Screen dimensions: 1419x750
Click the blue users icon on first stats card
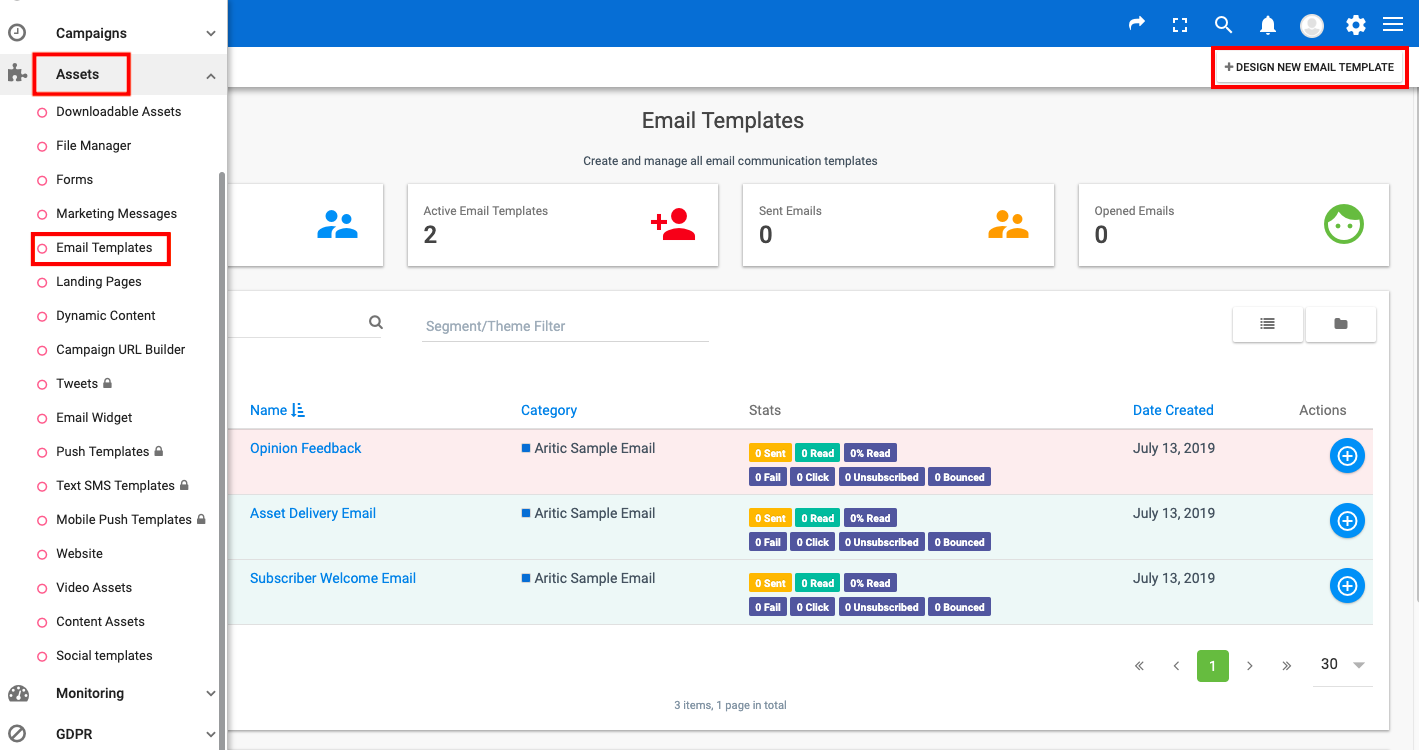[x=337, y=225]
